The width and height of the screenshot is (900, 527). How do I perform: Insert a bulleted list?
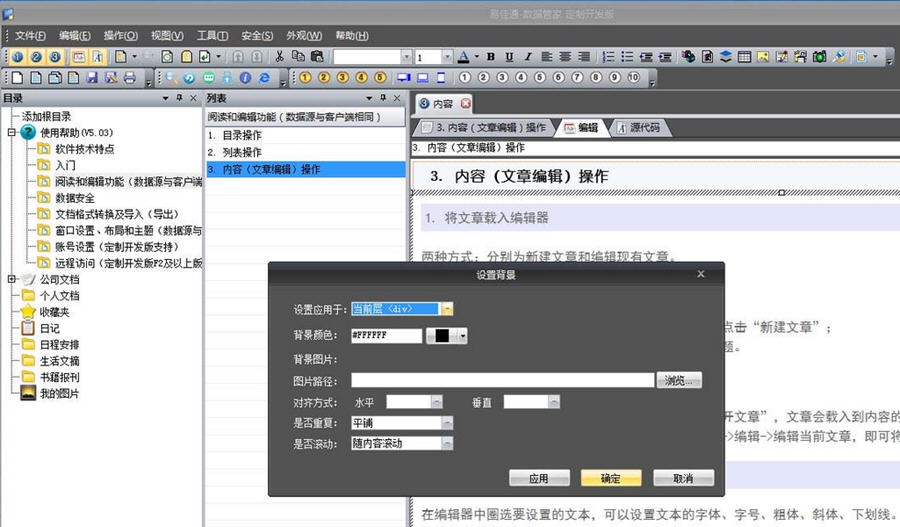point(627,56)
